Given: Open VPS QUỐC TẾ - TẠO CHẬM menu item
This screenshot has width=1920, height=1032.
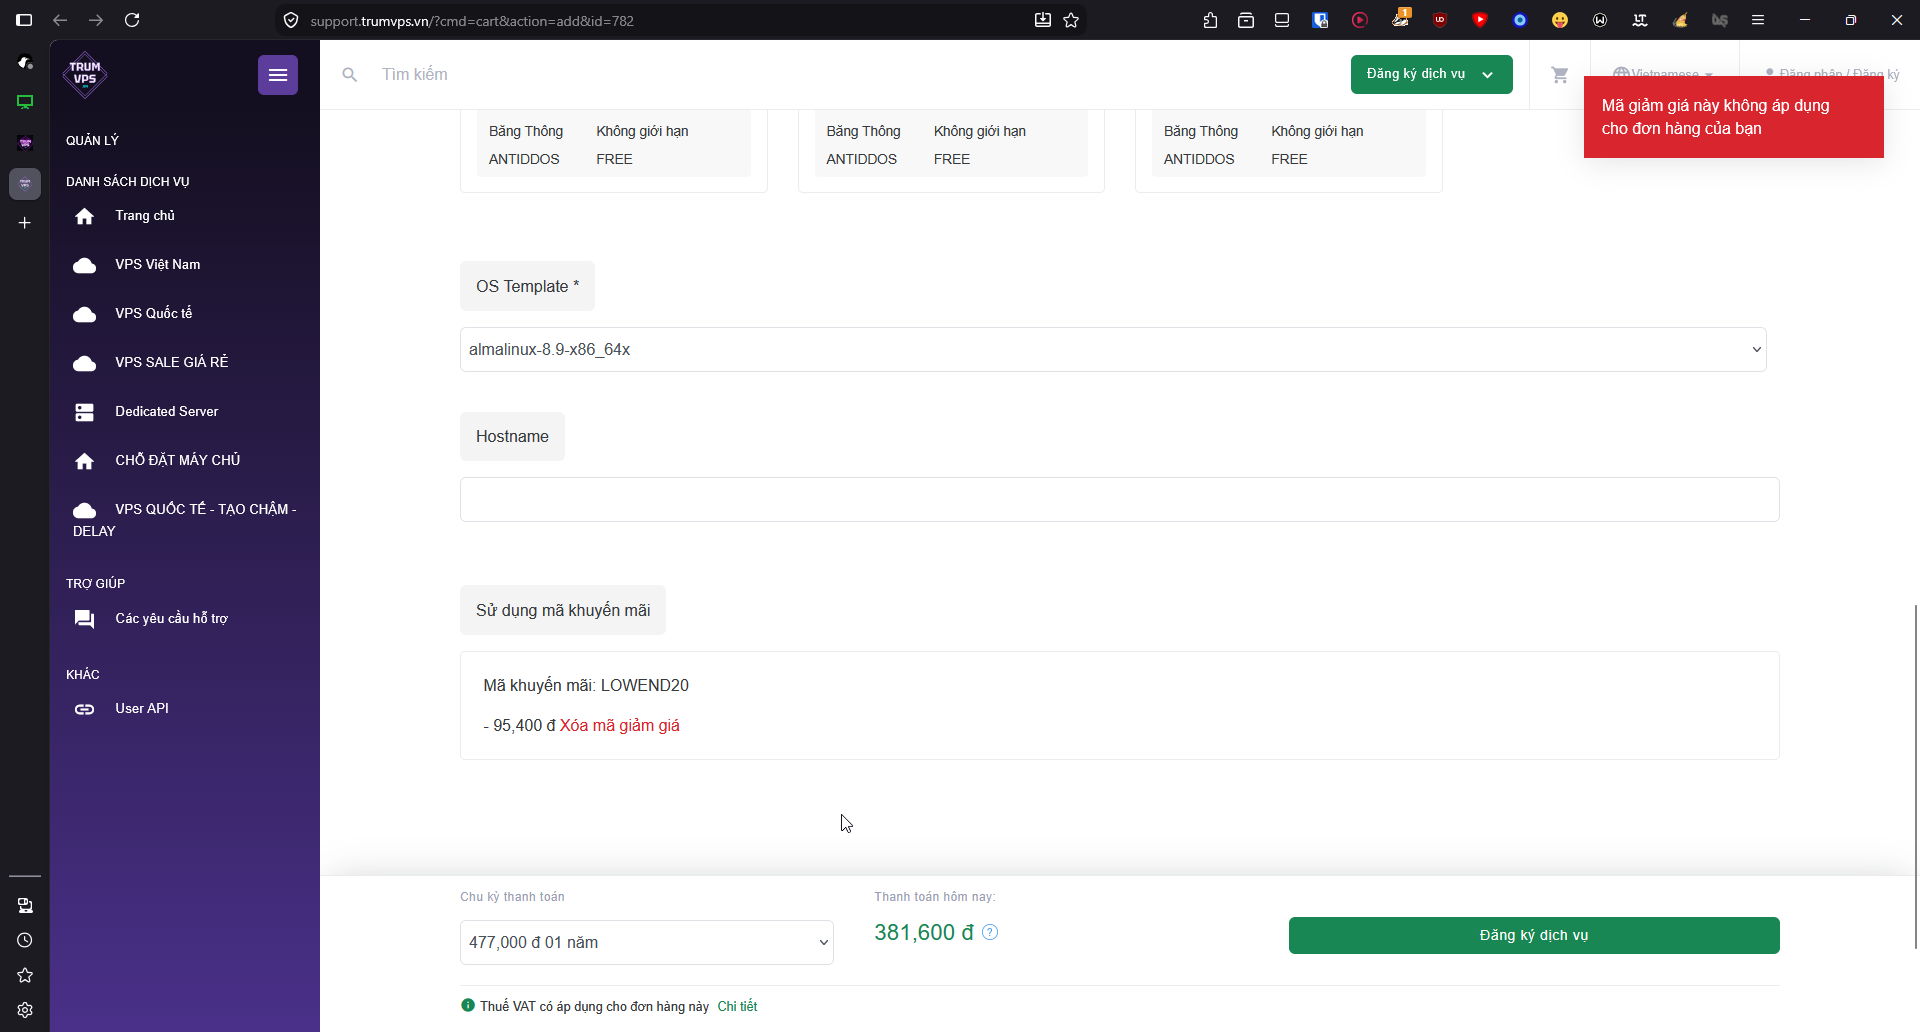Looking at the screenshot, I should 185,520.
